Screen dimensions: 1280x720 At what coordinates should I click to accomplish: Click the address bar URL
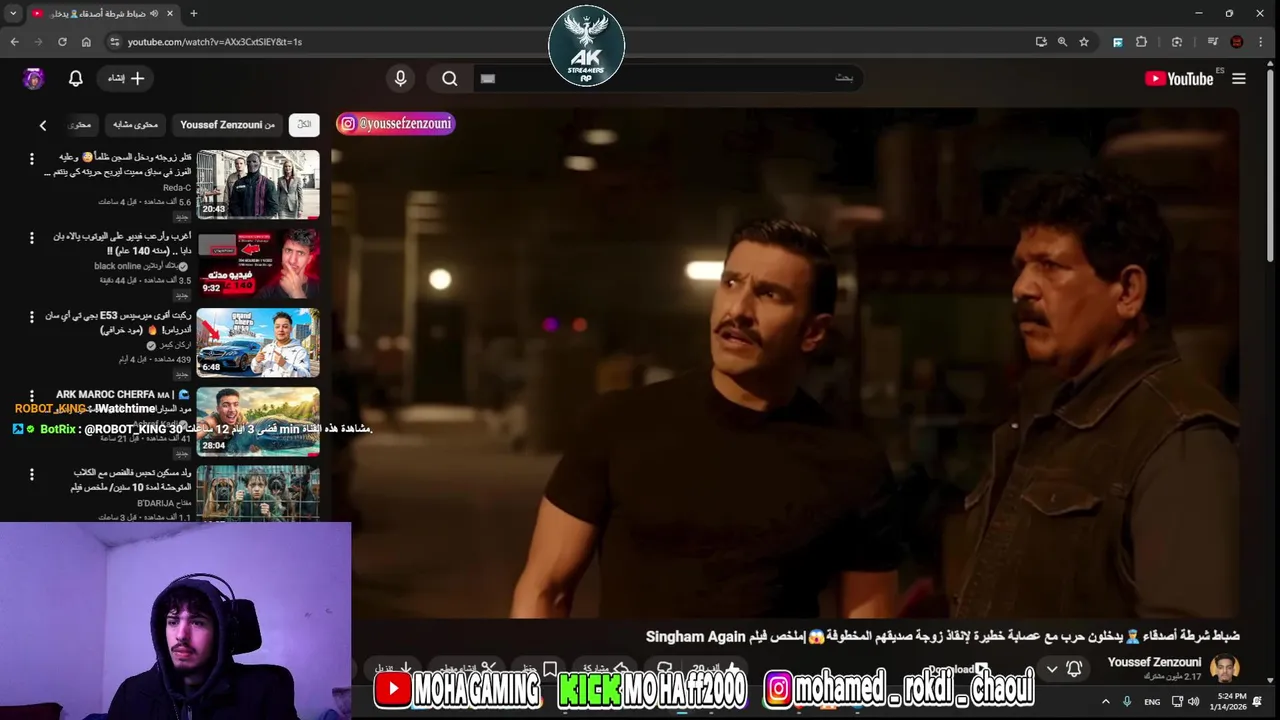click(214, 42)
